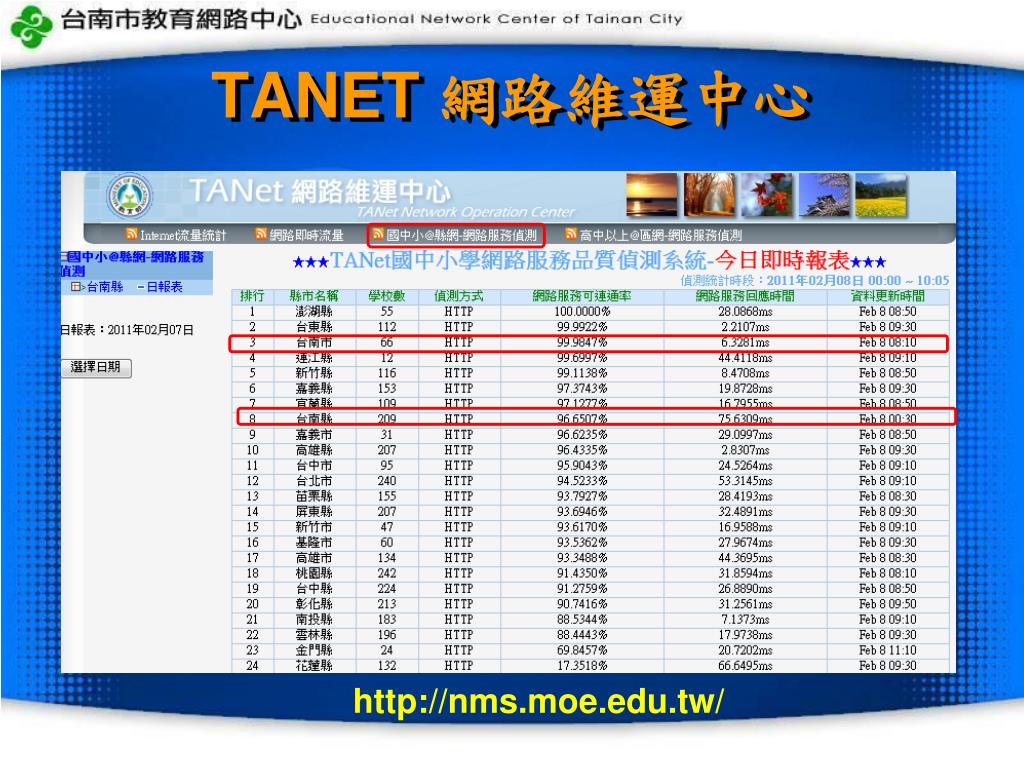The image size is (1024, 768).
Task: Select the 高雄縣 cell in rank 10 row
Action: [314, 450]
